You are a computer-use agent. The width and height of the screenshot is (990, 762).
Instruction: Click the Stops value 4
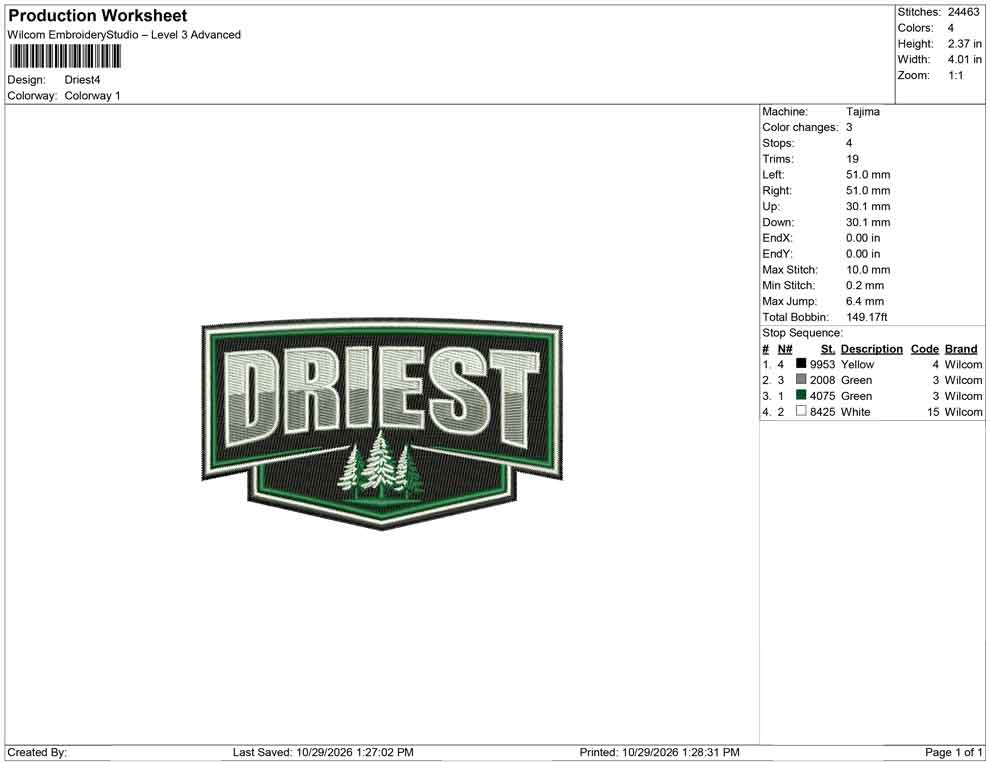click(x=849, y=143)
